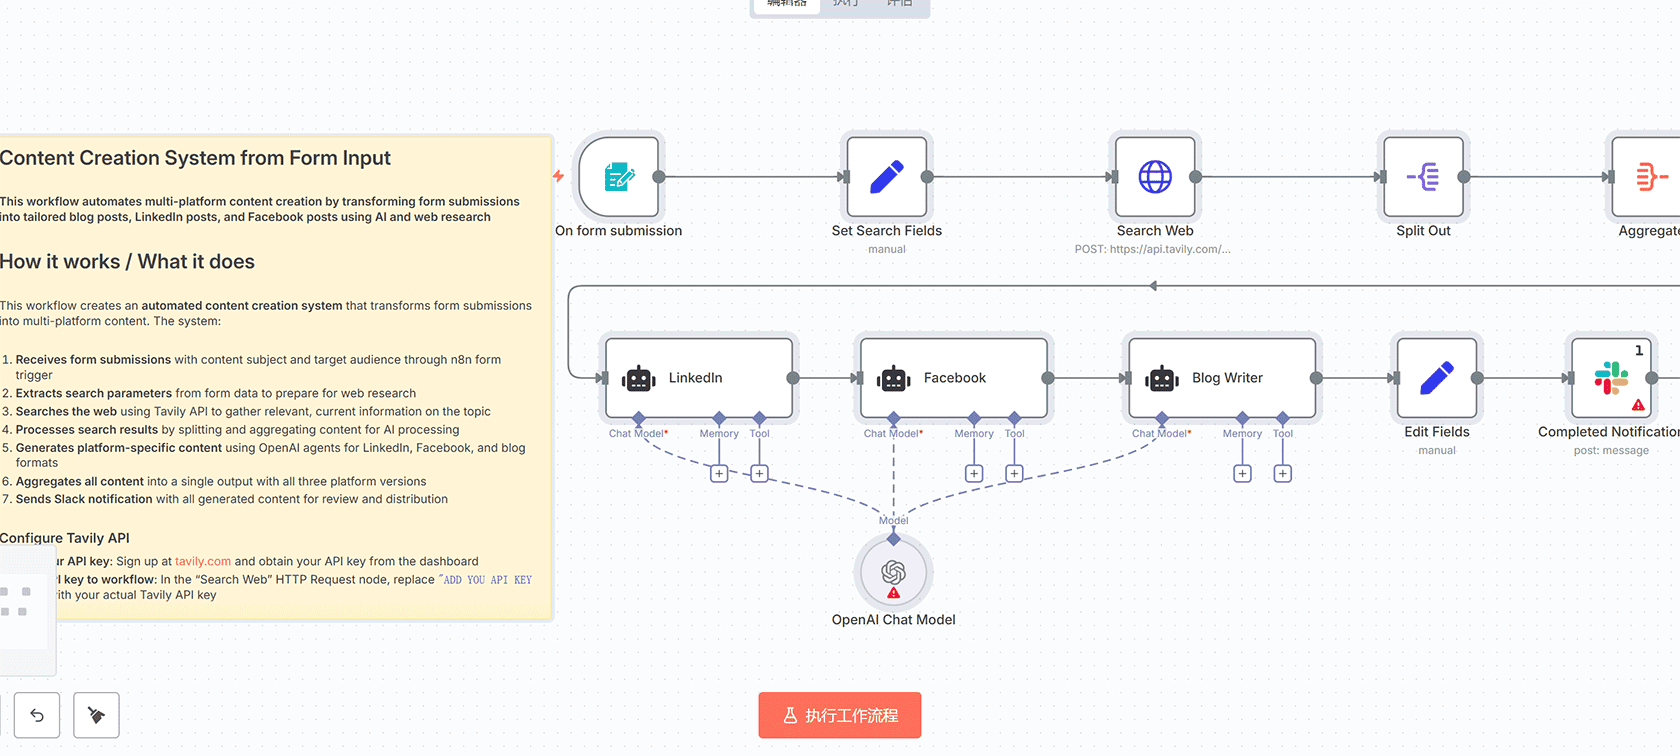The height and width of the screenshot is (756, 1680).
Task: Select the LinkedIn agent node
Action: (x=698, y=378)
